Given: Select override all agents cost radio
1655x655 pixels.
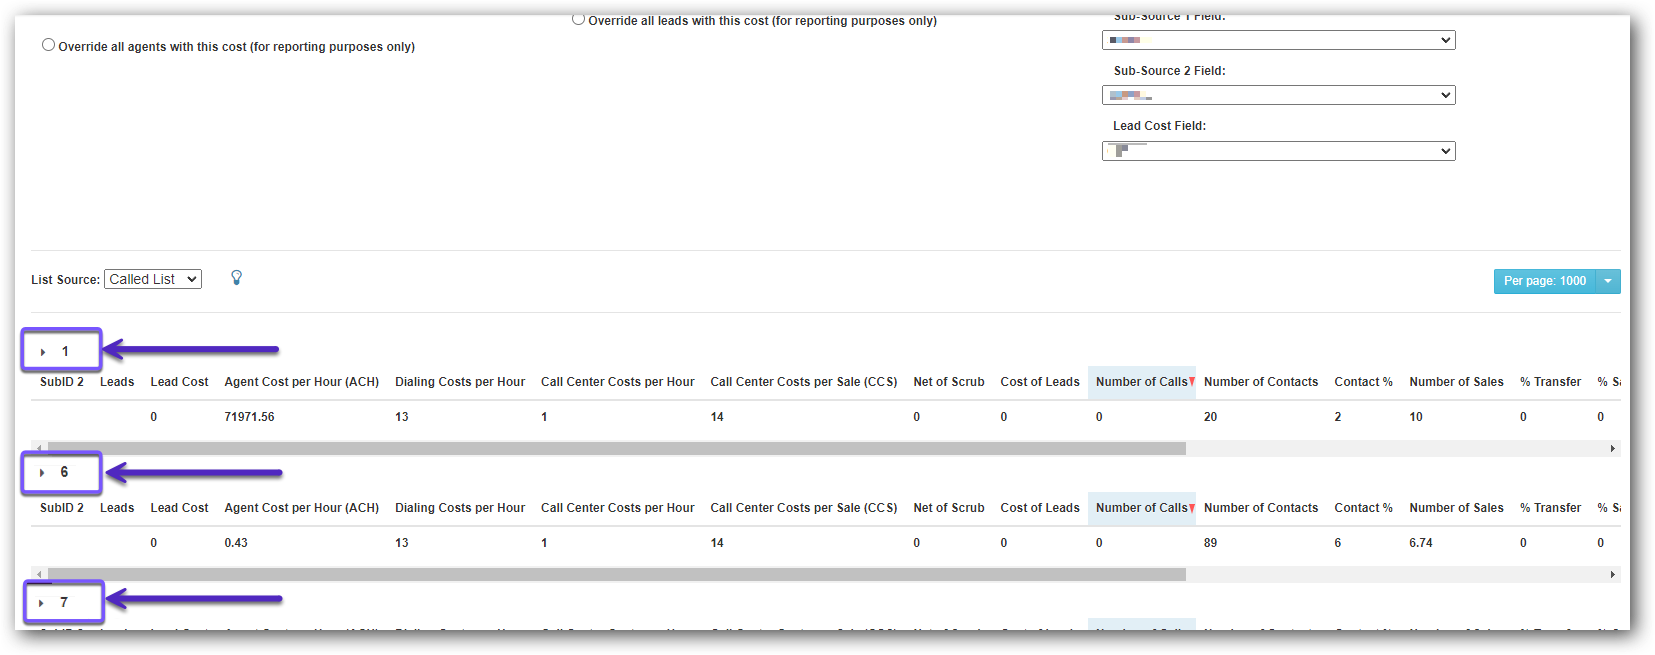Looking at the screenshot, I should (x=48, y=45).
